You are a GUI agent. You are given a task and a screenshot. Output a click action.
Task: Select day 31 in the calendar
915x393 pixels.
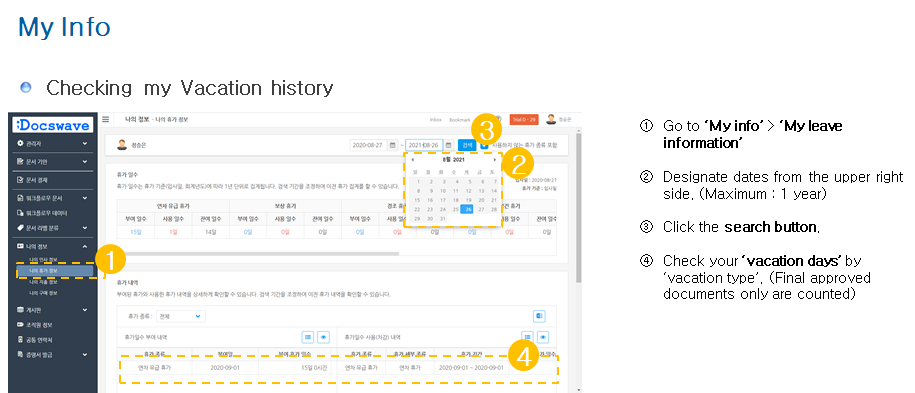442,218
